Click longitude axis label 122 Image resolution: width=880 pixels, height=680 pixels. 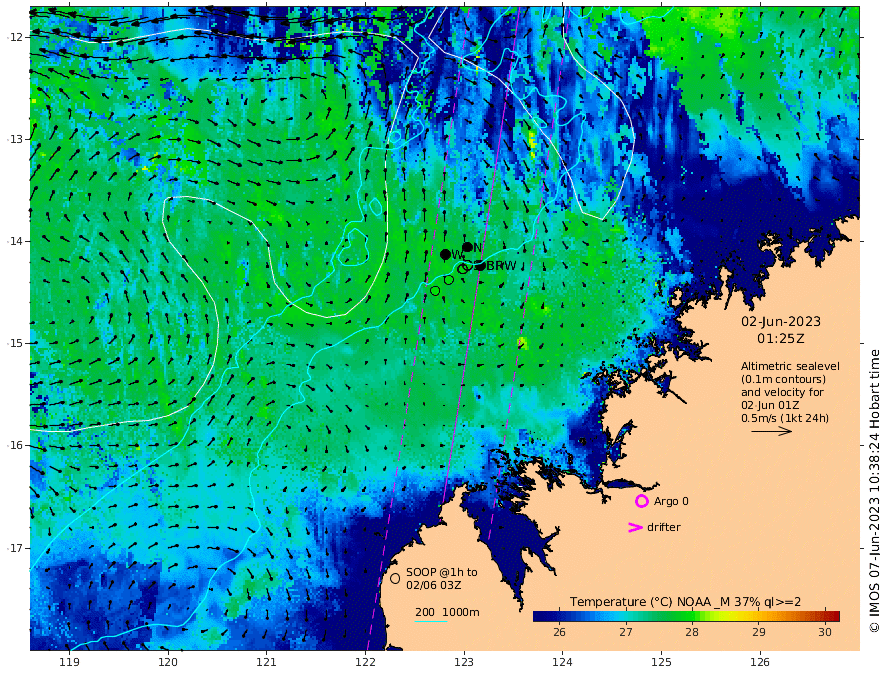(x=365, y=663)
